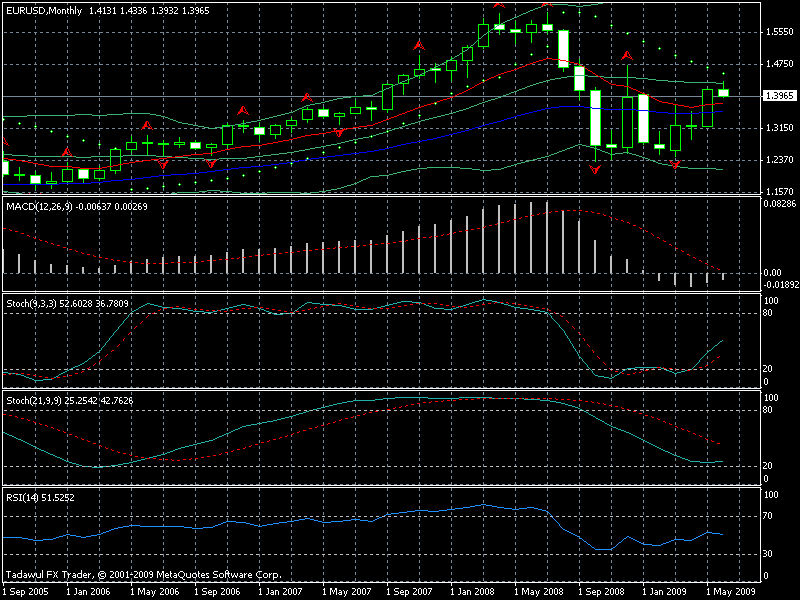Image resolution: width=800 pixels, height=600 pixels.
Task: Click the 1.2370 price axis value
Action: coord(780,160)
